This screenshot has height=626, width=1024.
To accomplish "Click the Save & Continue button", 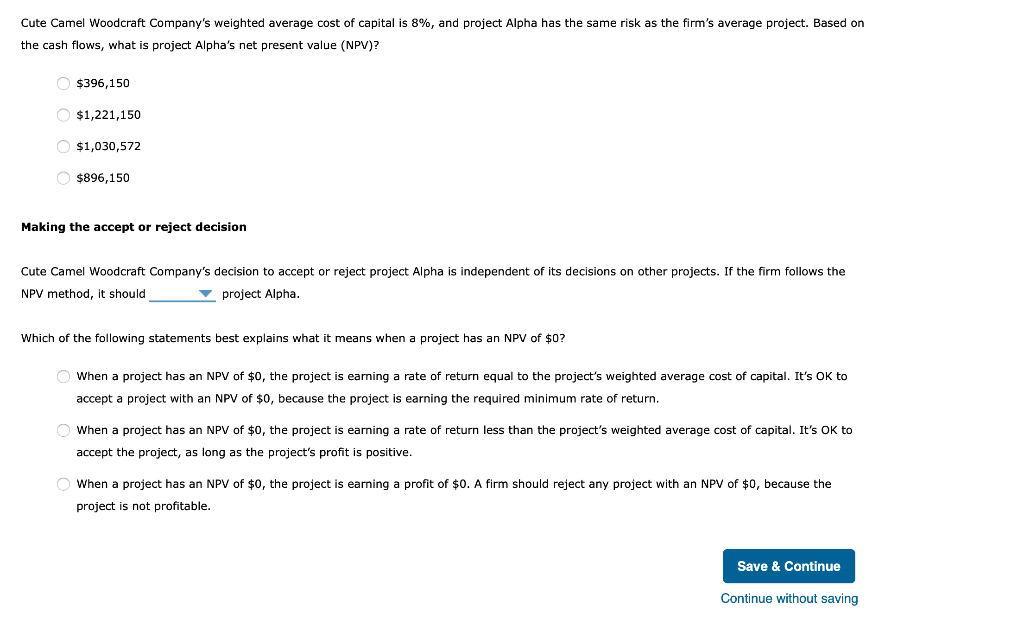I will (x=788, y=565).
